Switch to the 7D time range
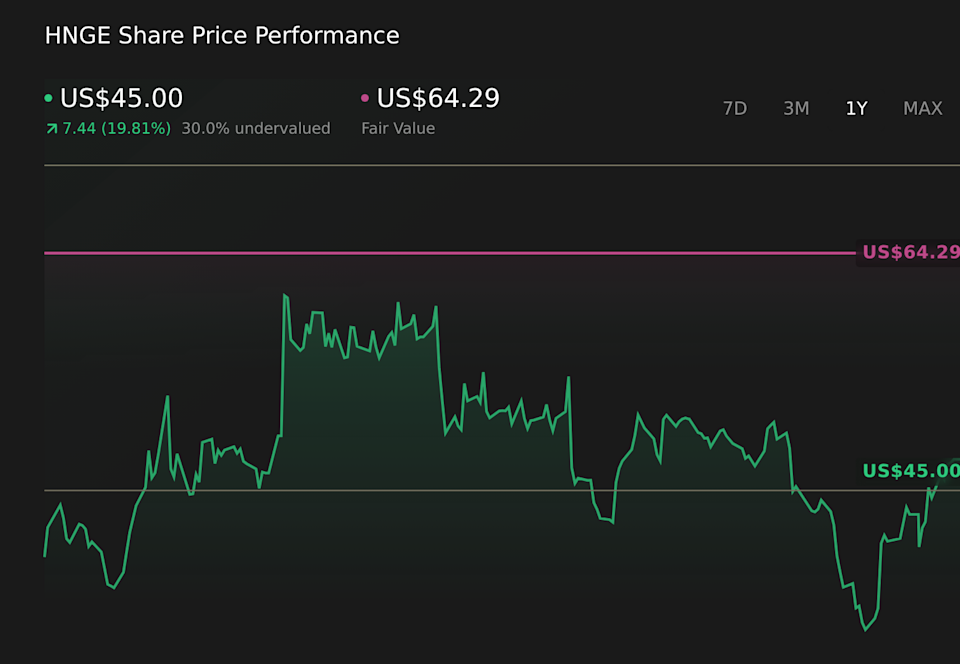 pyautogui.click(x=735, y=108)
